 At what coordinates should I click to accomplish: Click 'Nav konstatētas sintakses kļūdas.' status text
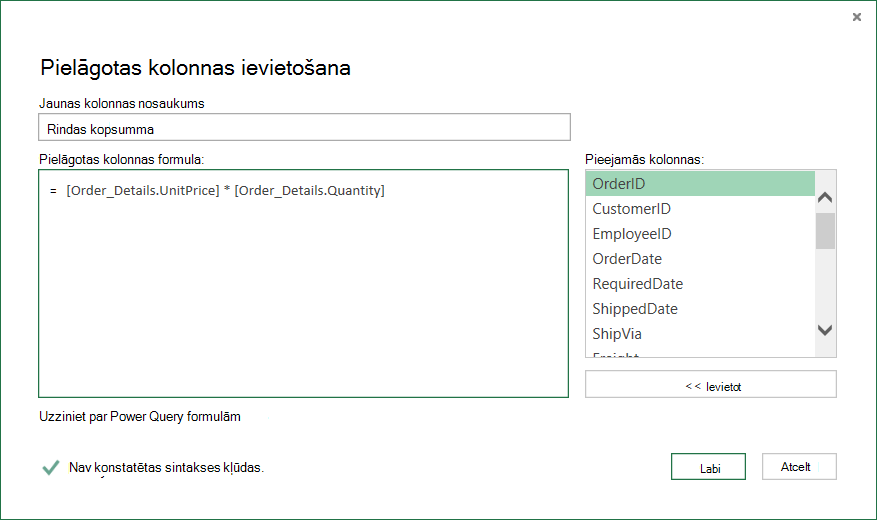tap(166, 467)
